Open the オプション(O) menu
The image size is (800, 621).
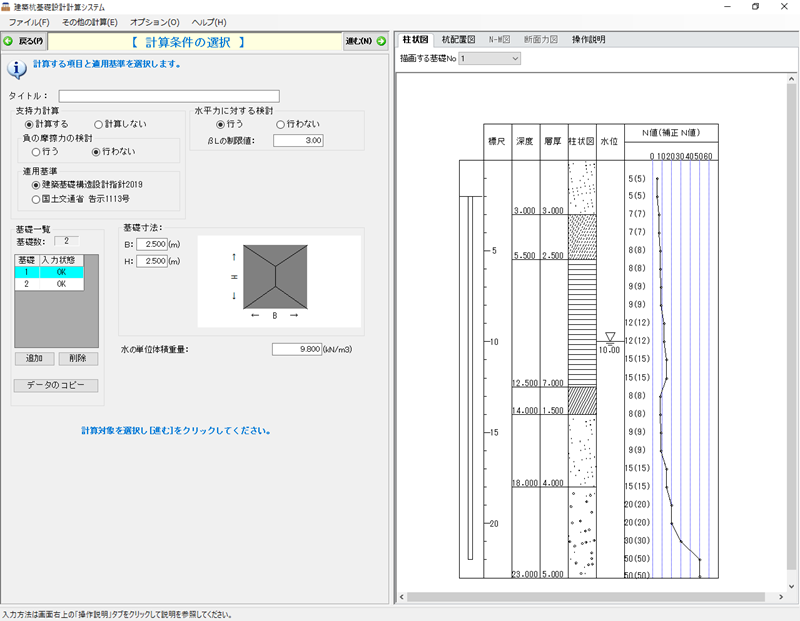tap(155, 22)
